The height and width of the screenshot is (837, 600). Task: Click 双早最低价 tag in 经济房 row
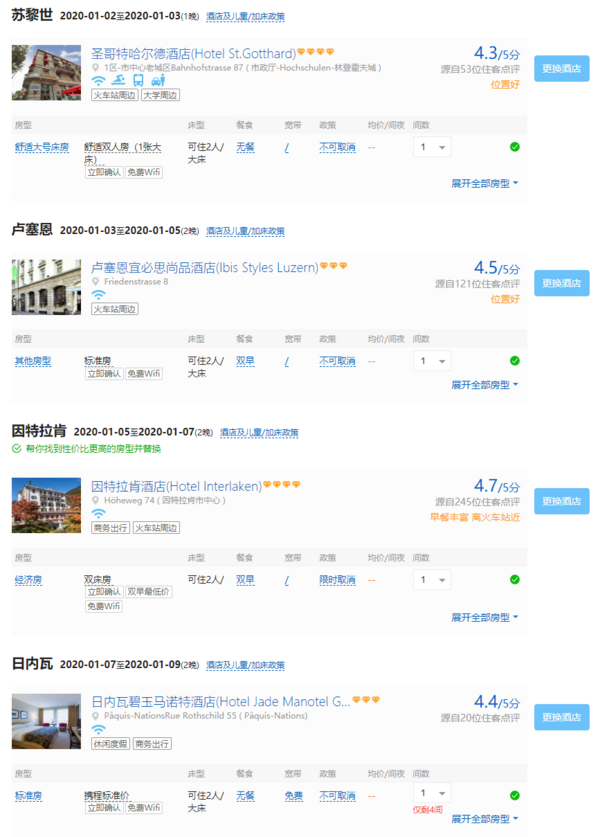pos(148,591)
